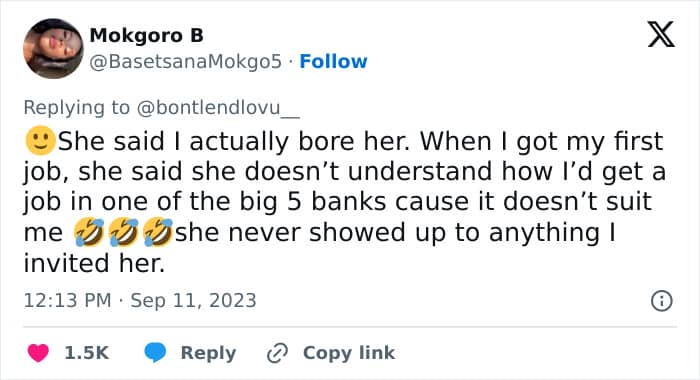Click the chain link icon
This screenshot has height=380, width=700.
point(277,353)
